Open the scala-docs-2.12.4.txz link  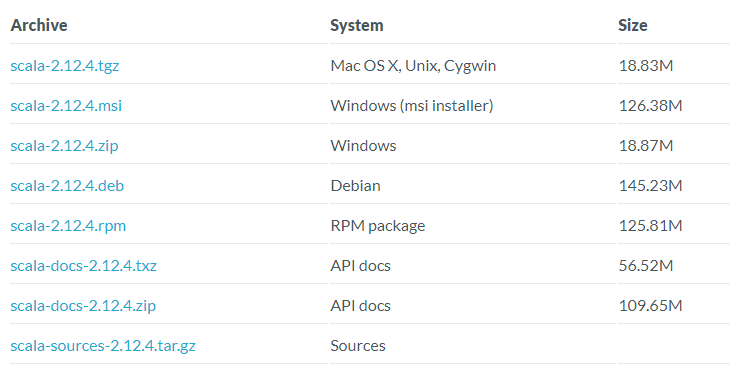84,266
